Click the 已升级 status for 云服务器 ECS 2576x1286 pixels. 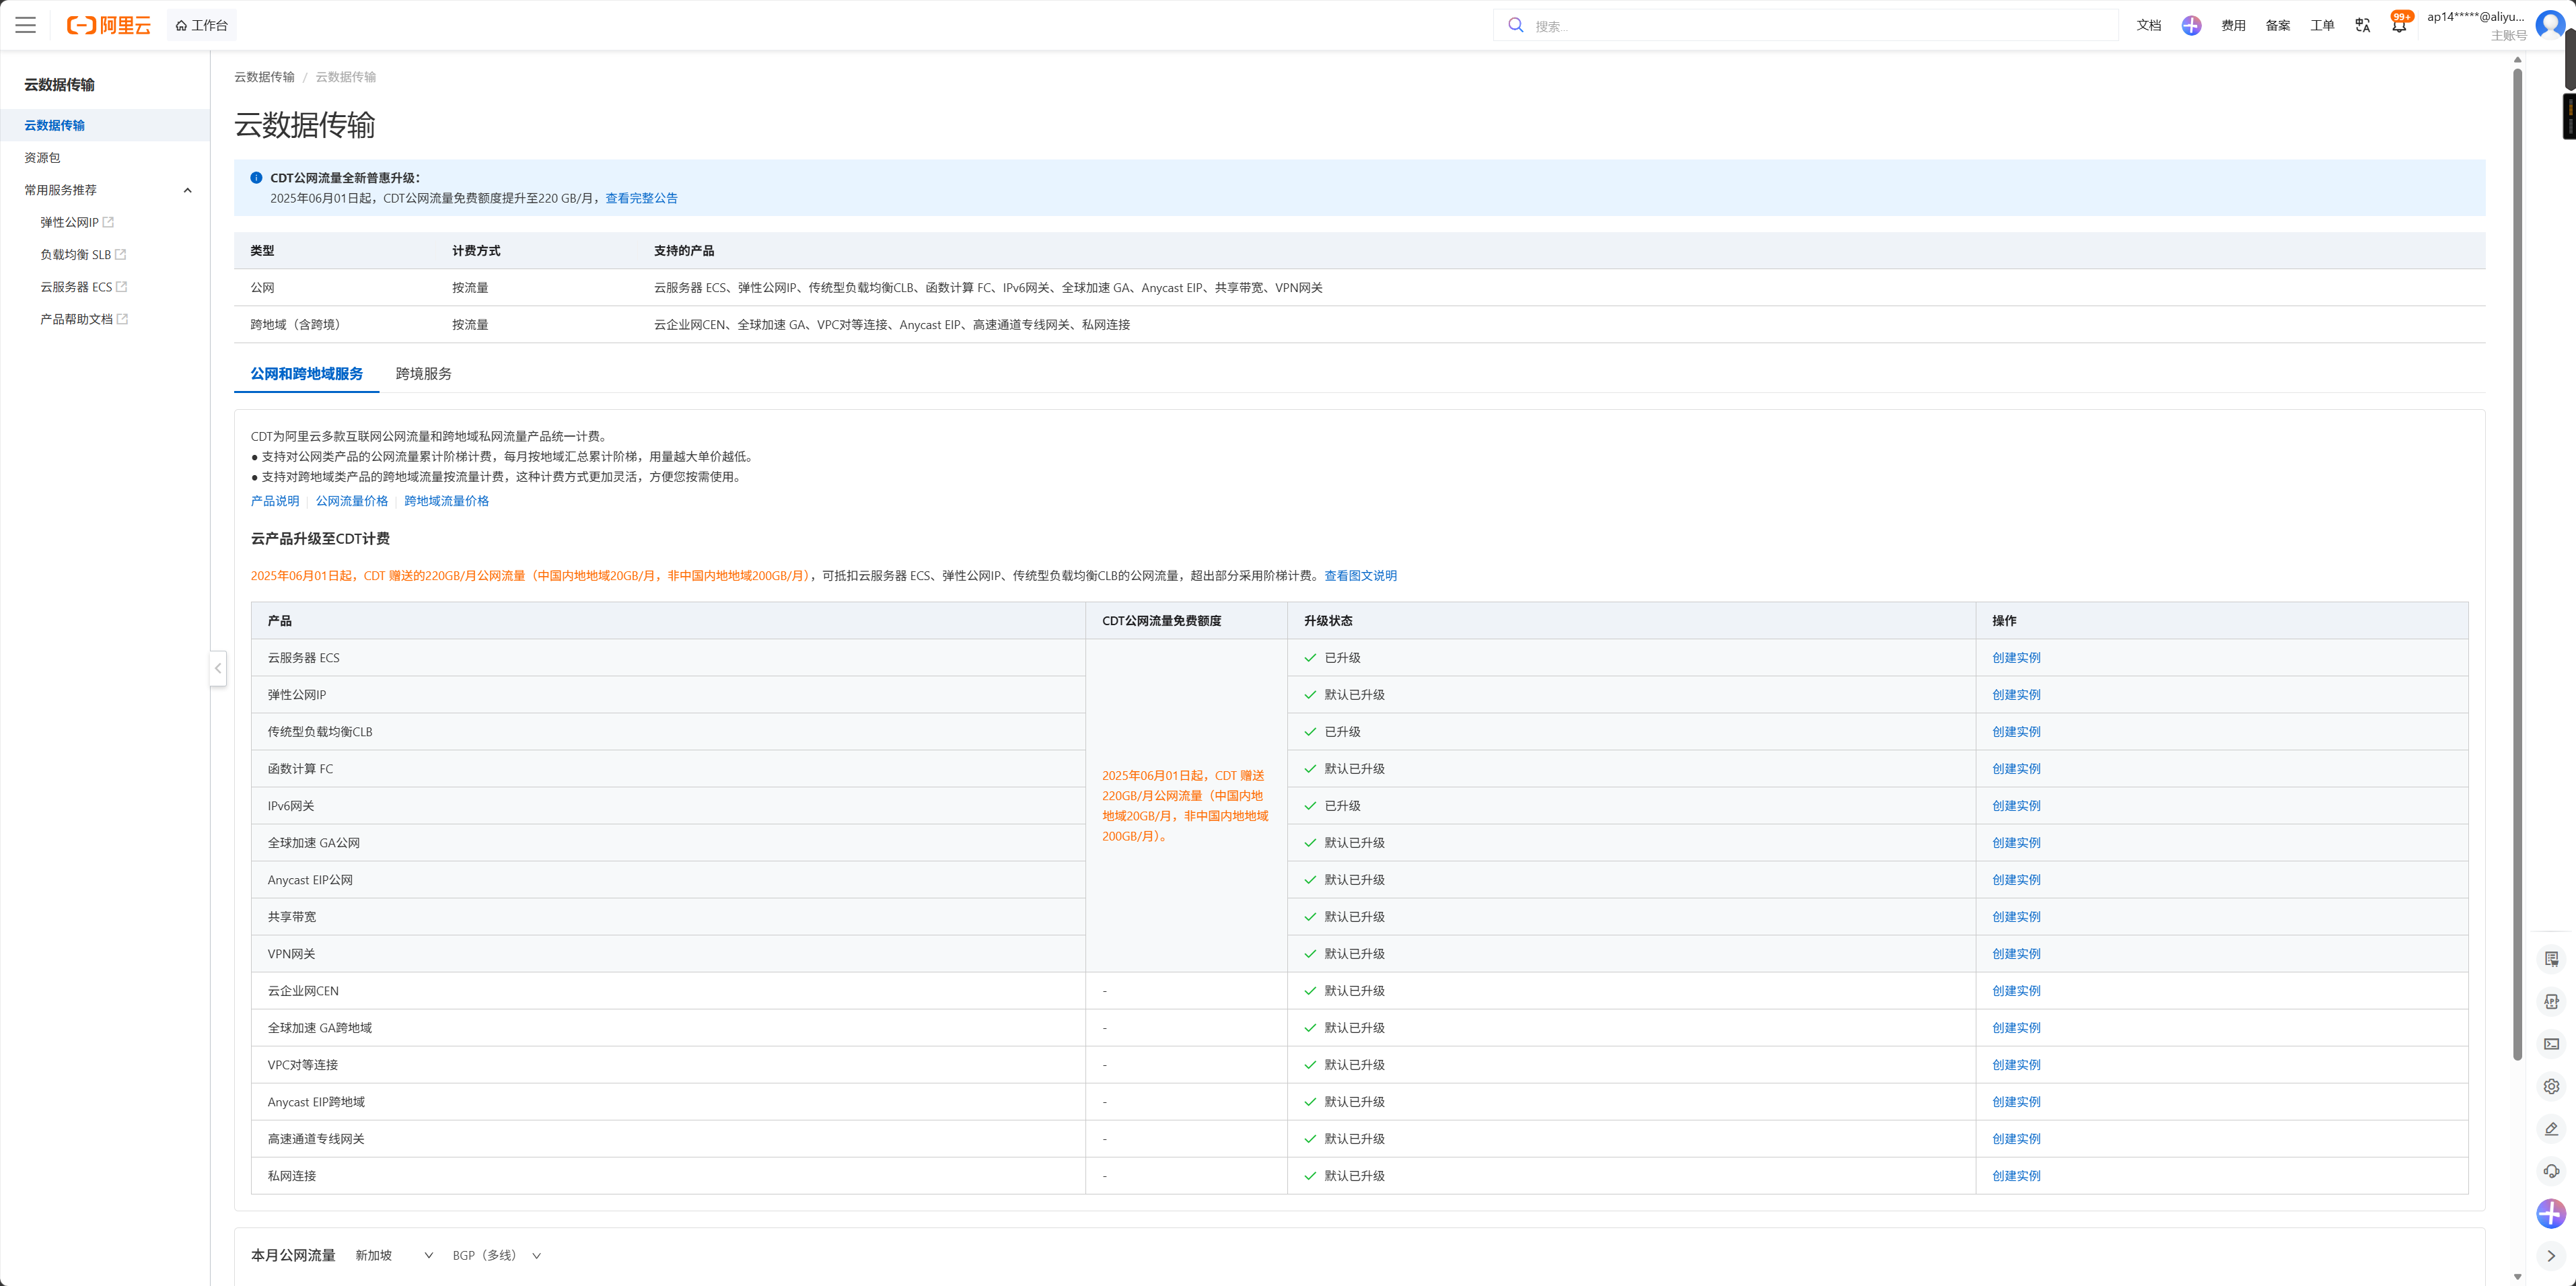pos(1333,658)
